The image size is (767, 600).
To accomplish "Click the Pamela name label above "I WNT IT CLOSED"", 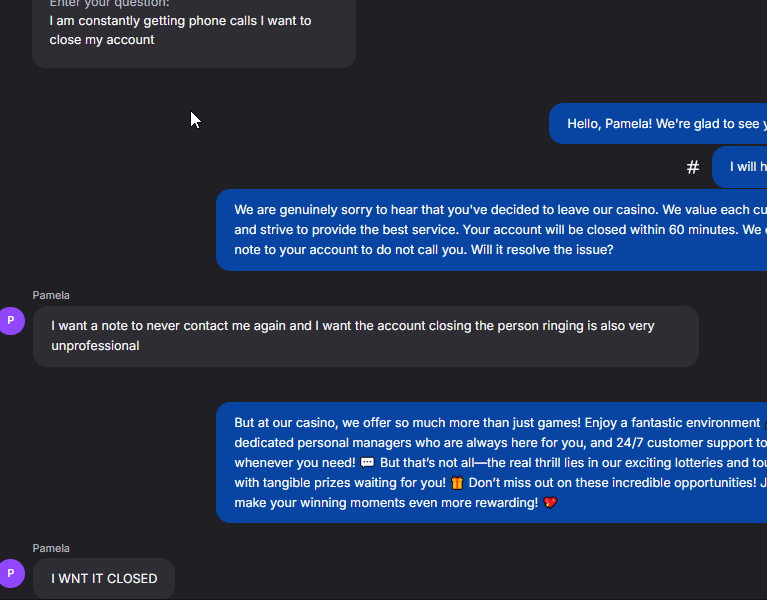I will (51, 548).
